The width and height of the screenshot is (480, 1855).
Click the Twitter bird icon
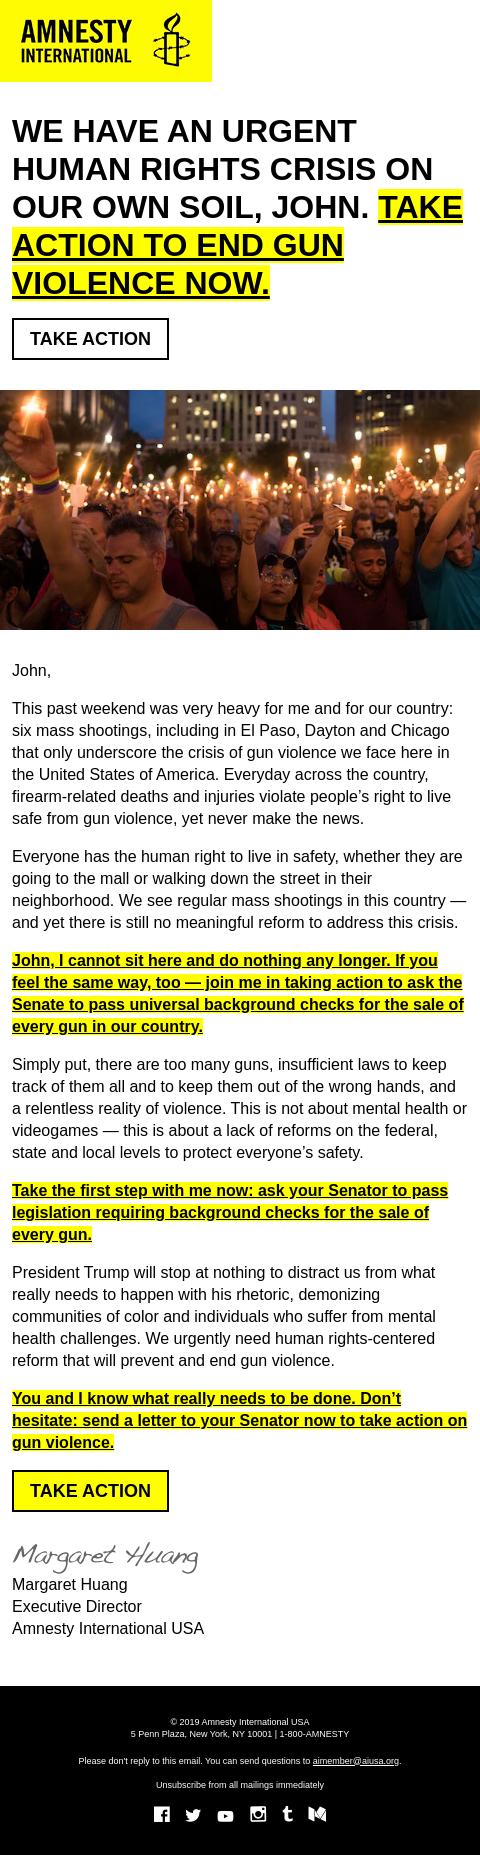tap(193, 1815)
